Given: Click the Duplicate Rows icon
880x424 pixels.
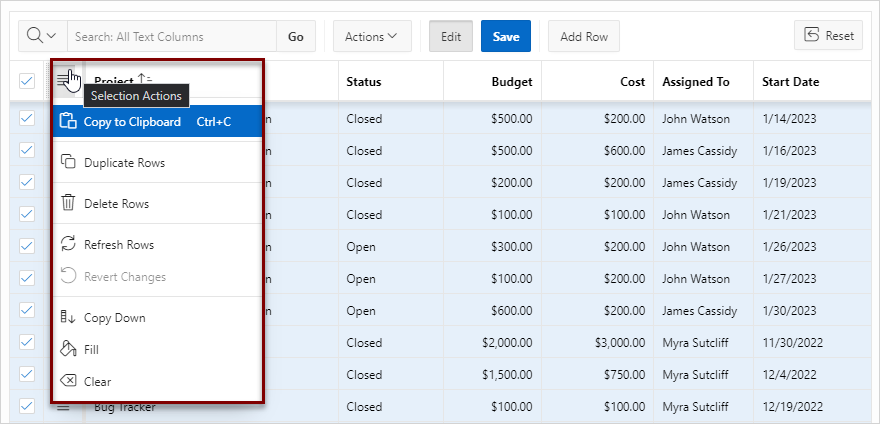Looking at the screenshot, I should click(x=68, y=163).
